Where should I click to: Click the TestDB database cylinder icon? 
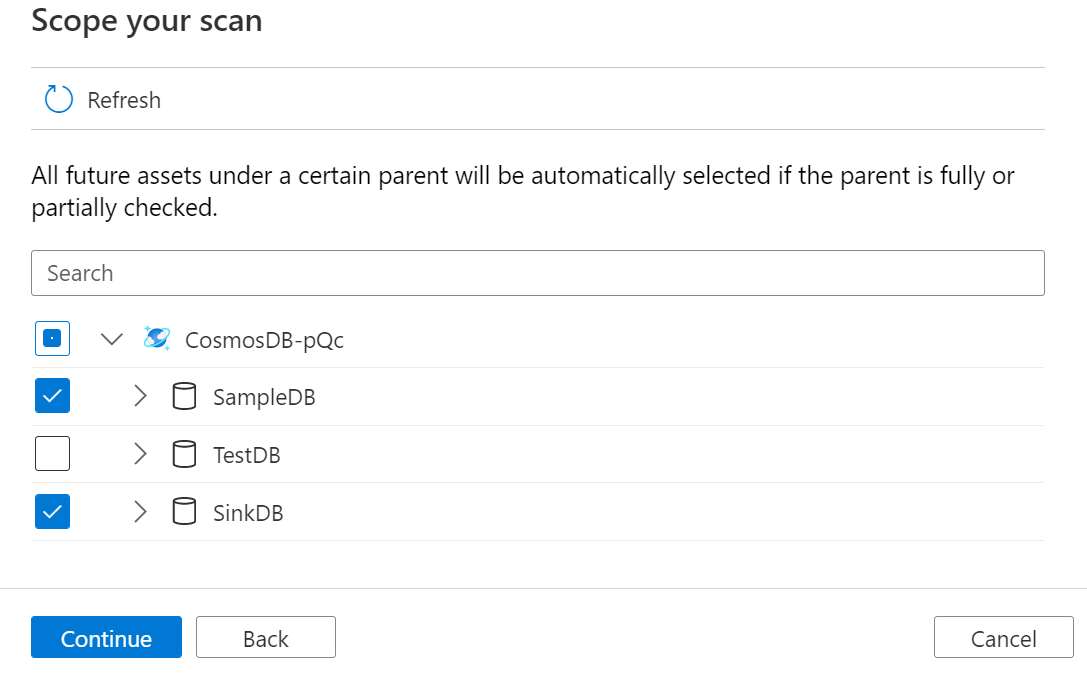pos(184,454)
